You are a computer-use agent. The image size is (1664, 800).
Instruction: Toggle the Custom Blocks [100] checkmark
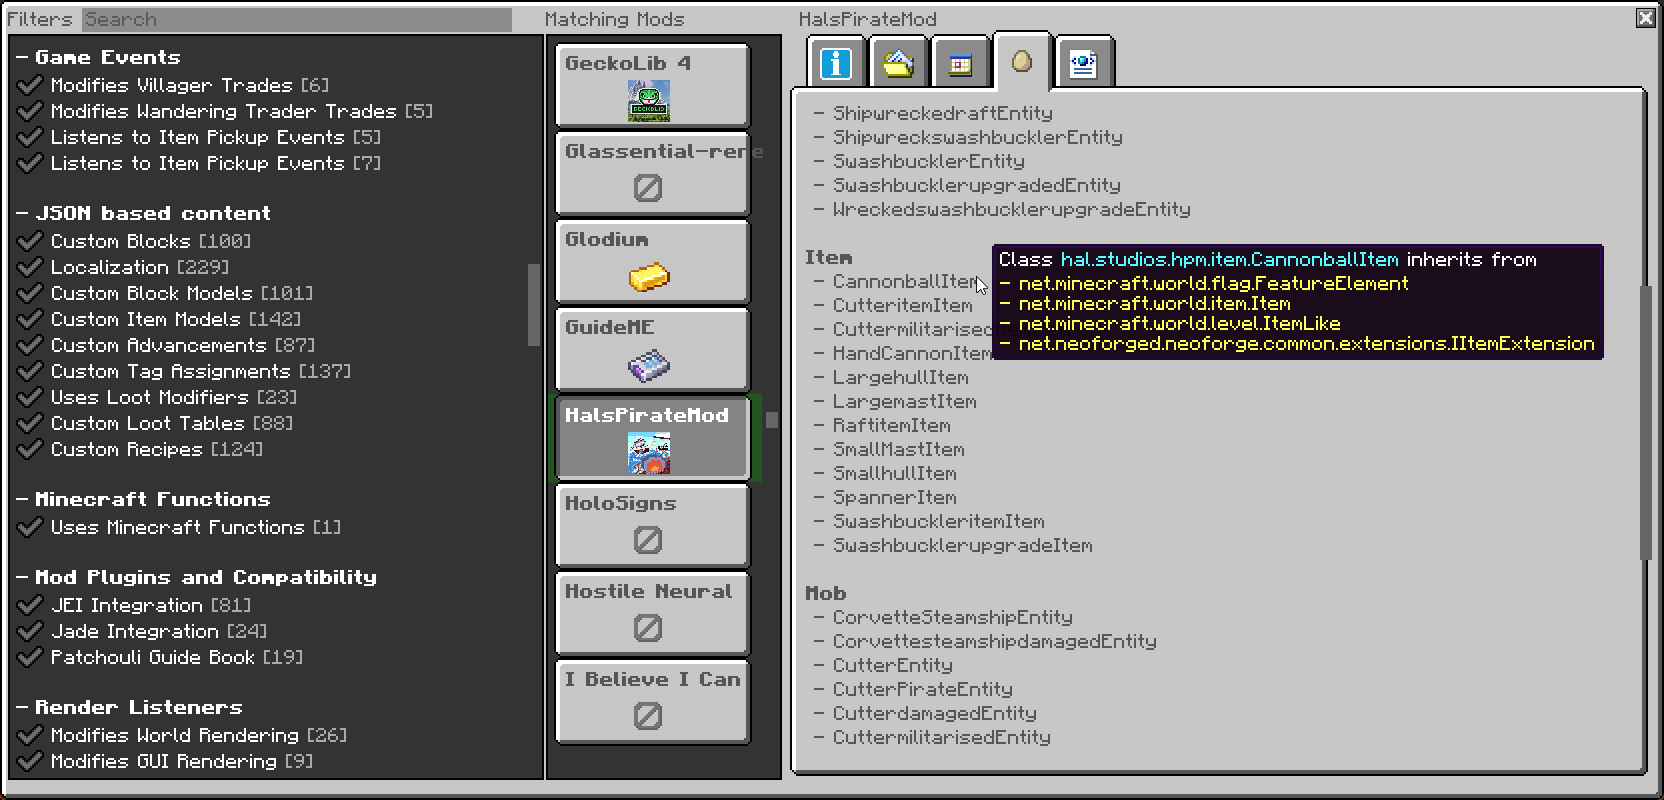point(31,241)
